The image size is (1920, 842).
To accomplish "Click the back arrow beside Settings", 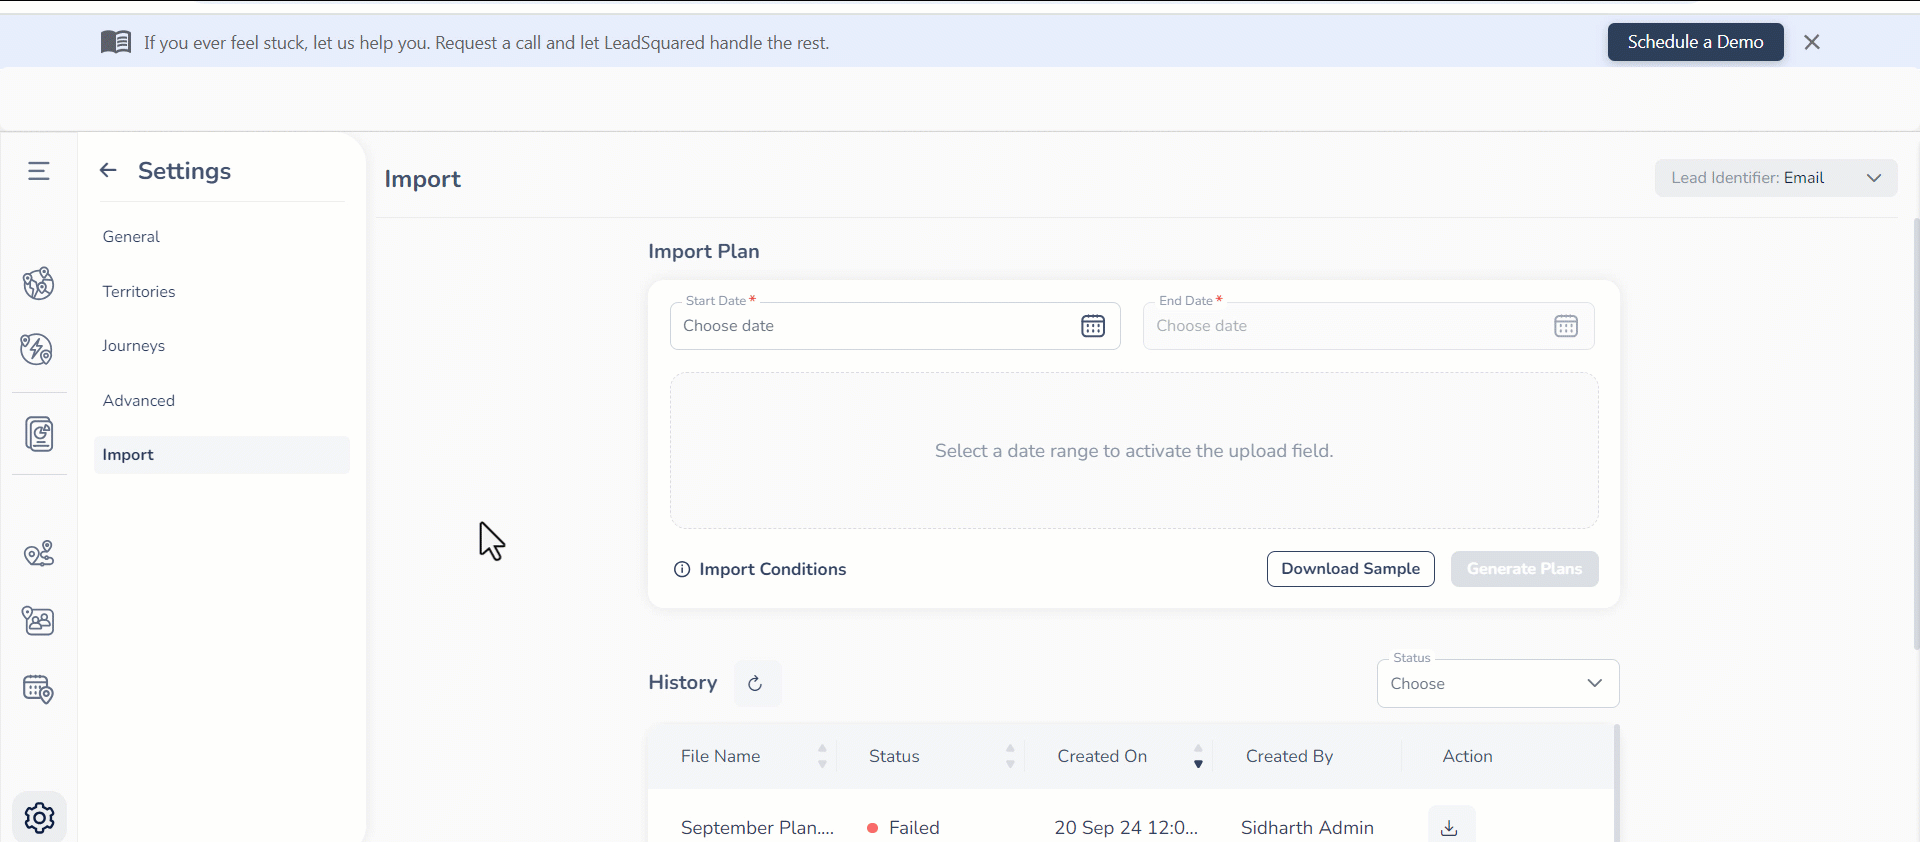I will point(108,171).
